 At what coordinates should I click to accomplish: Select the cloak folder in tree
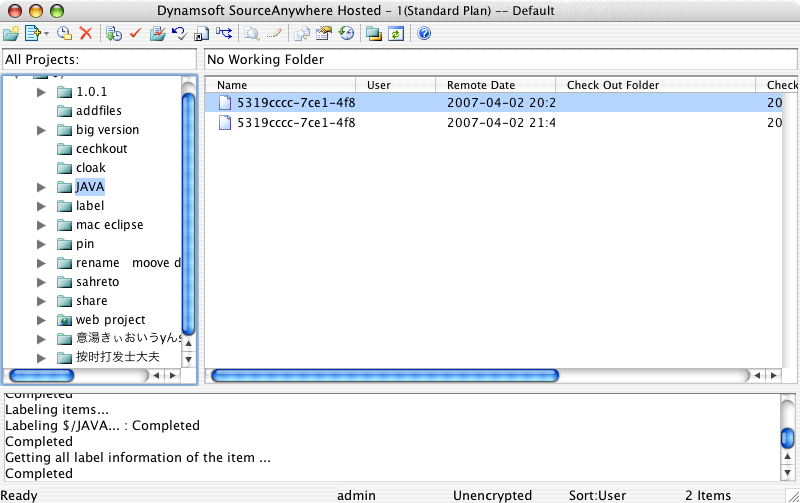pos(90,168)
